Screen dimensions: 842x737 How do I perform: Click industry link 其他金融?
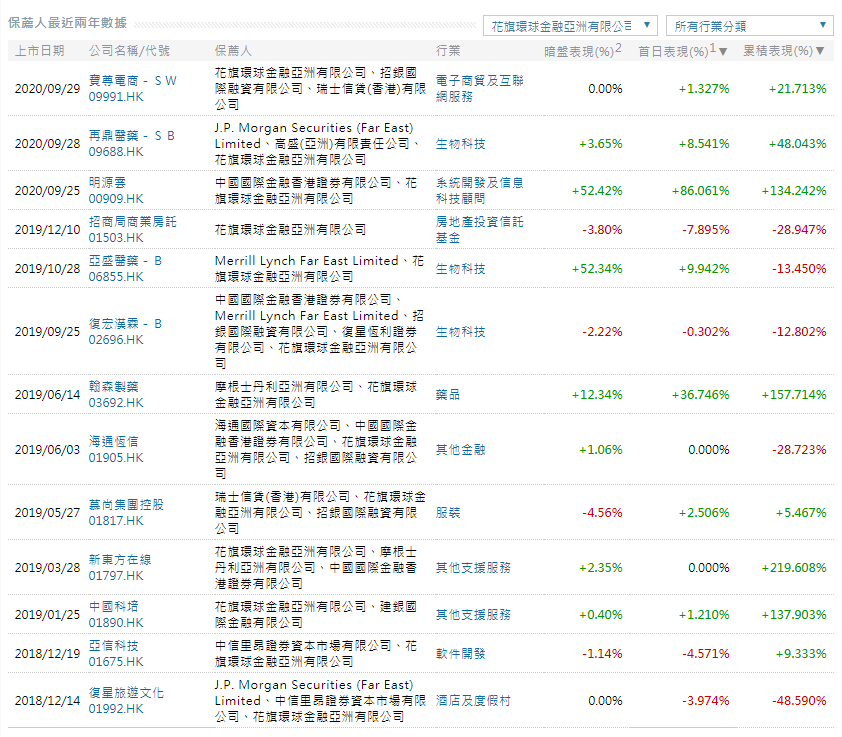(x=460, y=450)
